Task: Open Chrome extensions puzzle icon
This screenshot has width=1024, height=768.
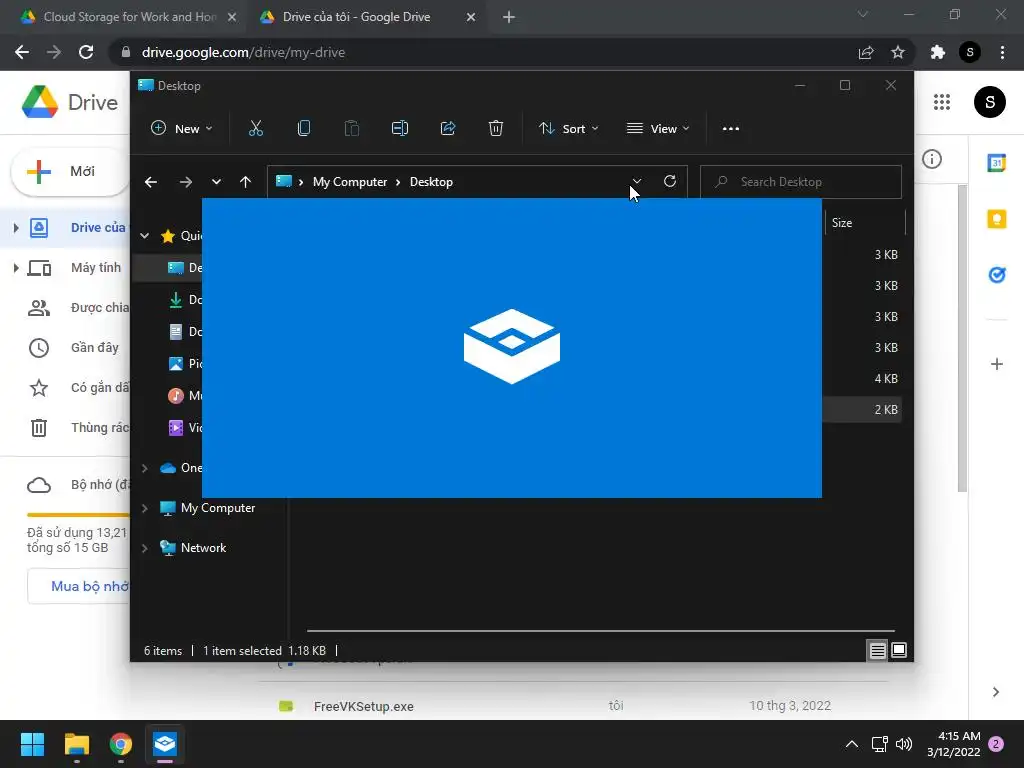Action: click(938, 52)
